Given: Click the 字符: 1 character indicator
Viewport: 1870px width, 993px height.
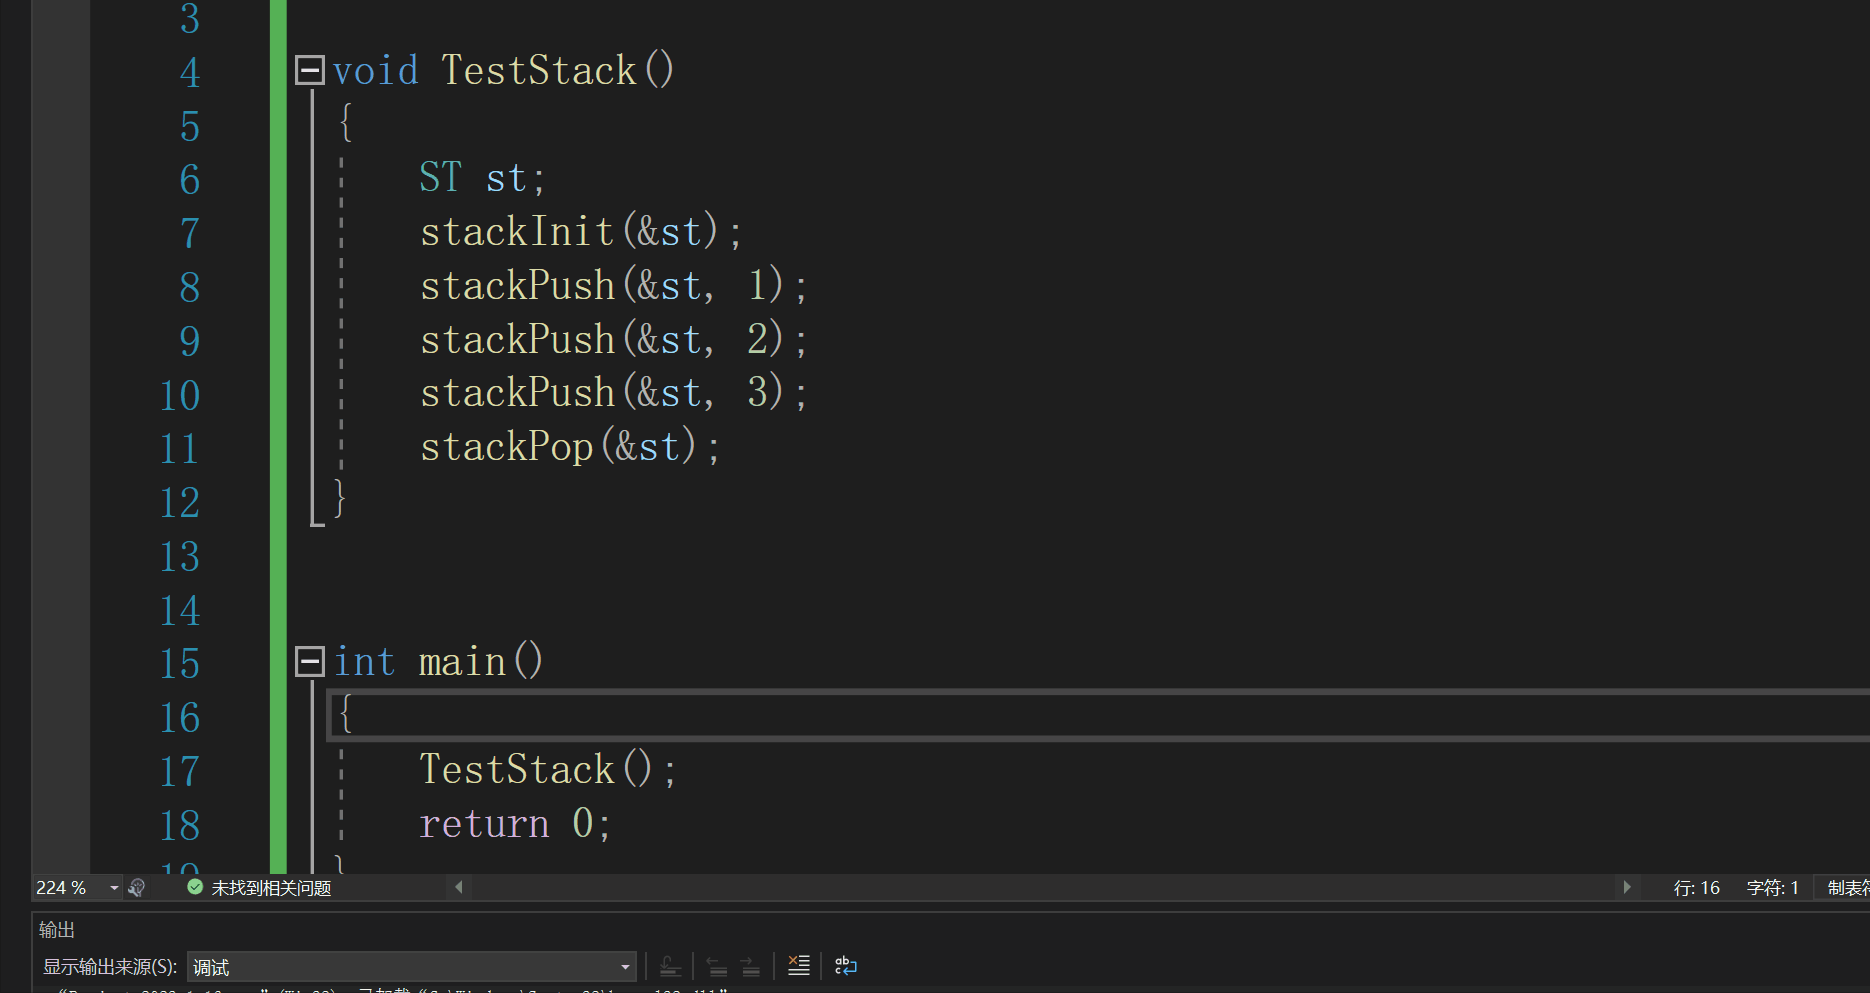Looking at the screenshot, I should click(x=1773, y=888).
